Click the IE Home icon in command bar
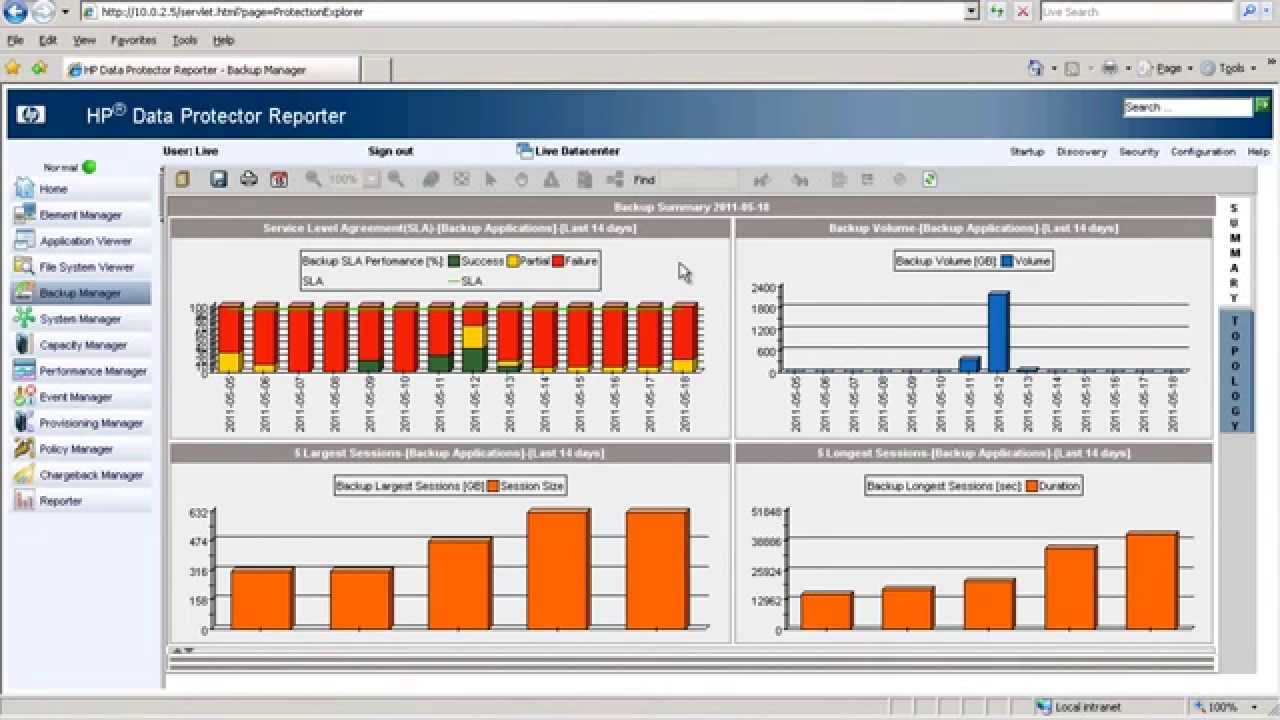The image size is (1280, 720). click(x=1036, y=68)
